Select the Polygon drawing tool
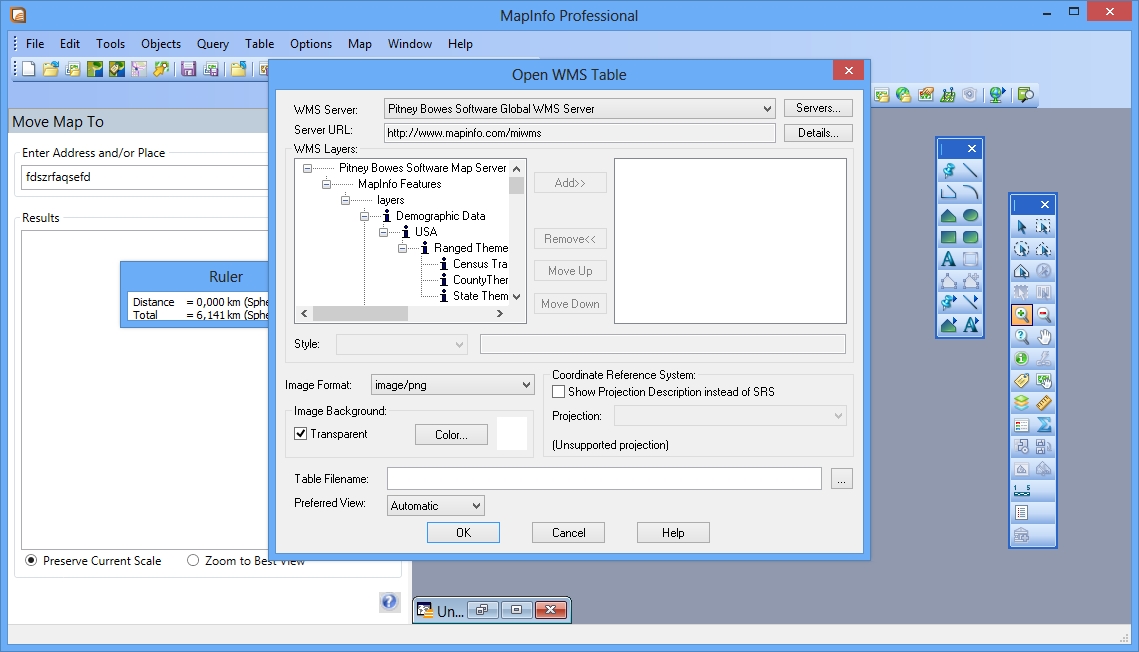The height and width of the screenshot is (652, 1139). pos(949,215)
